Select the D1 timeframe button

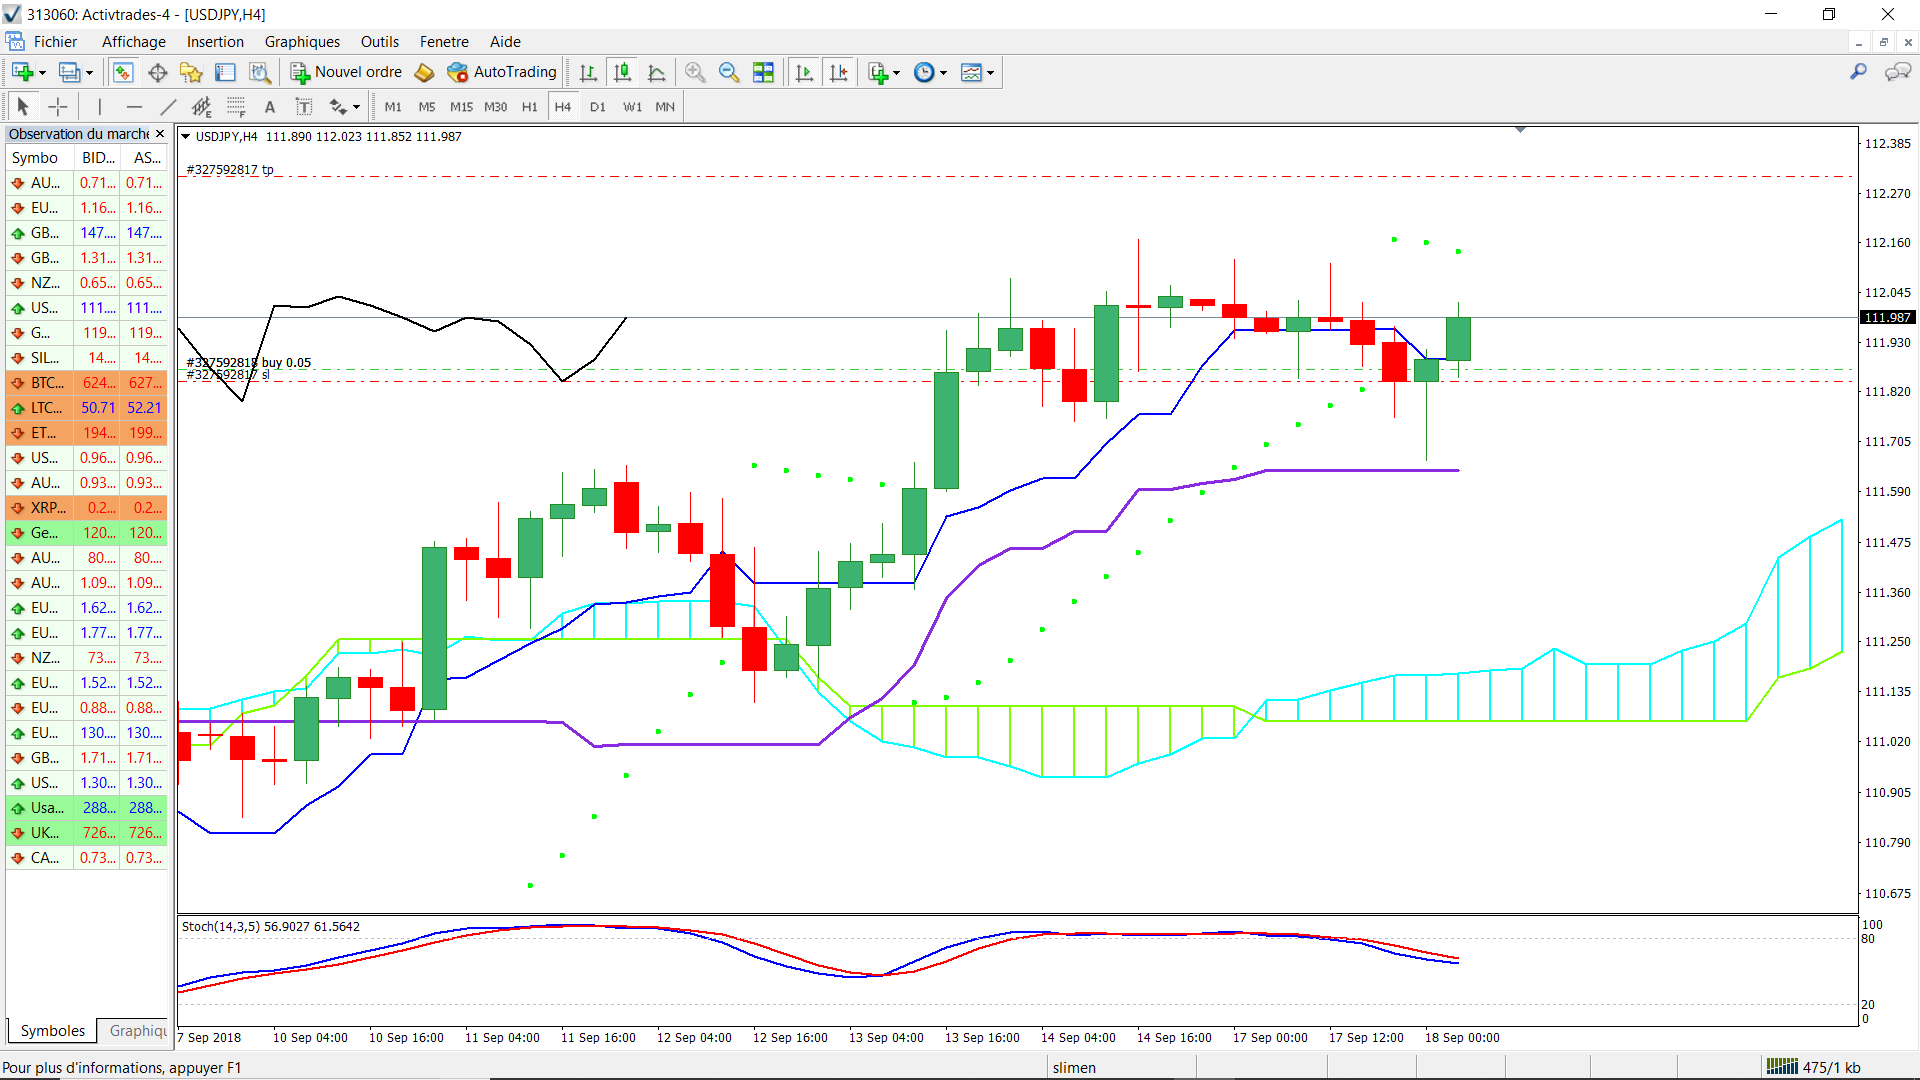pos(597,107)
